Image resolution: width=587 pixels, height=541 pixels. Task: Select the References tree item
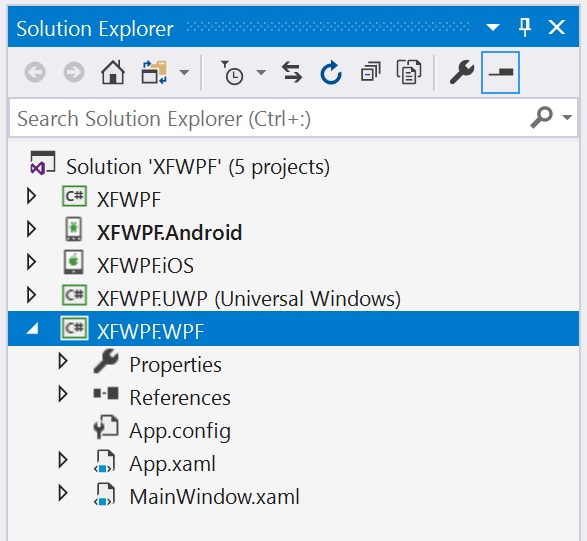pos(180,398)
